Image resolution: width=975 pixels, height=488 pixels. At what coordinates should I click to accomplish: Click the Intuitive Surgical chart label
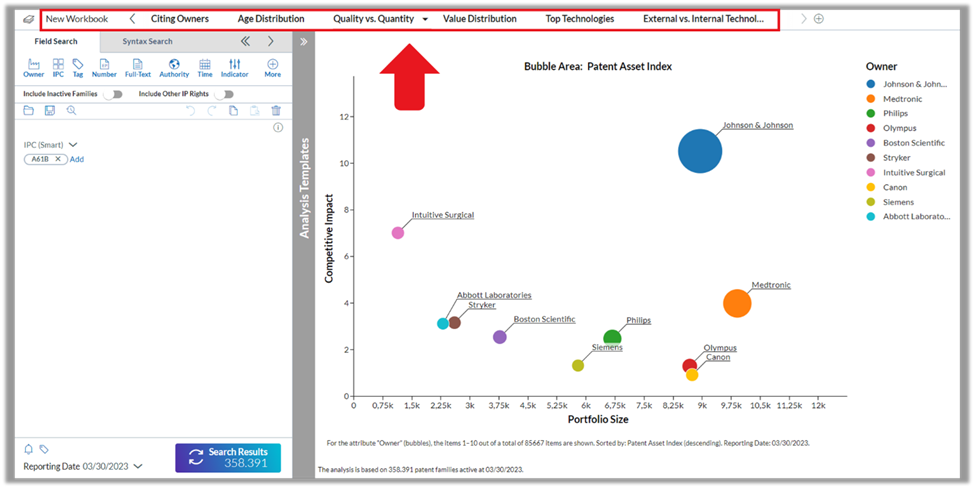[x=443, y=215]
